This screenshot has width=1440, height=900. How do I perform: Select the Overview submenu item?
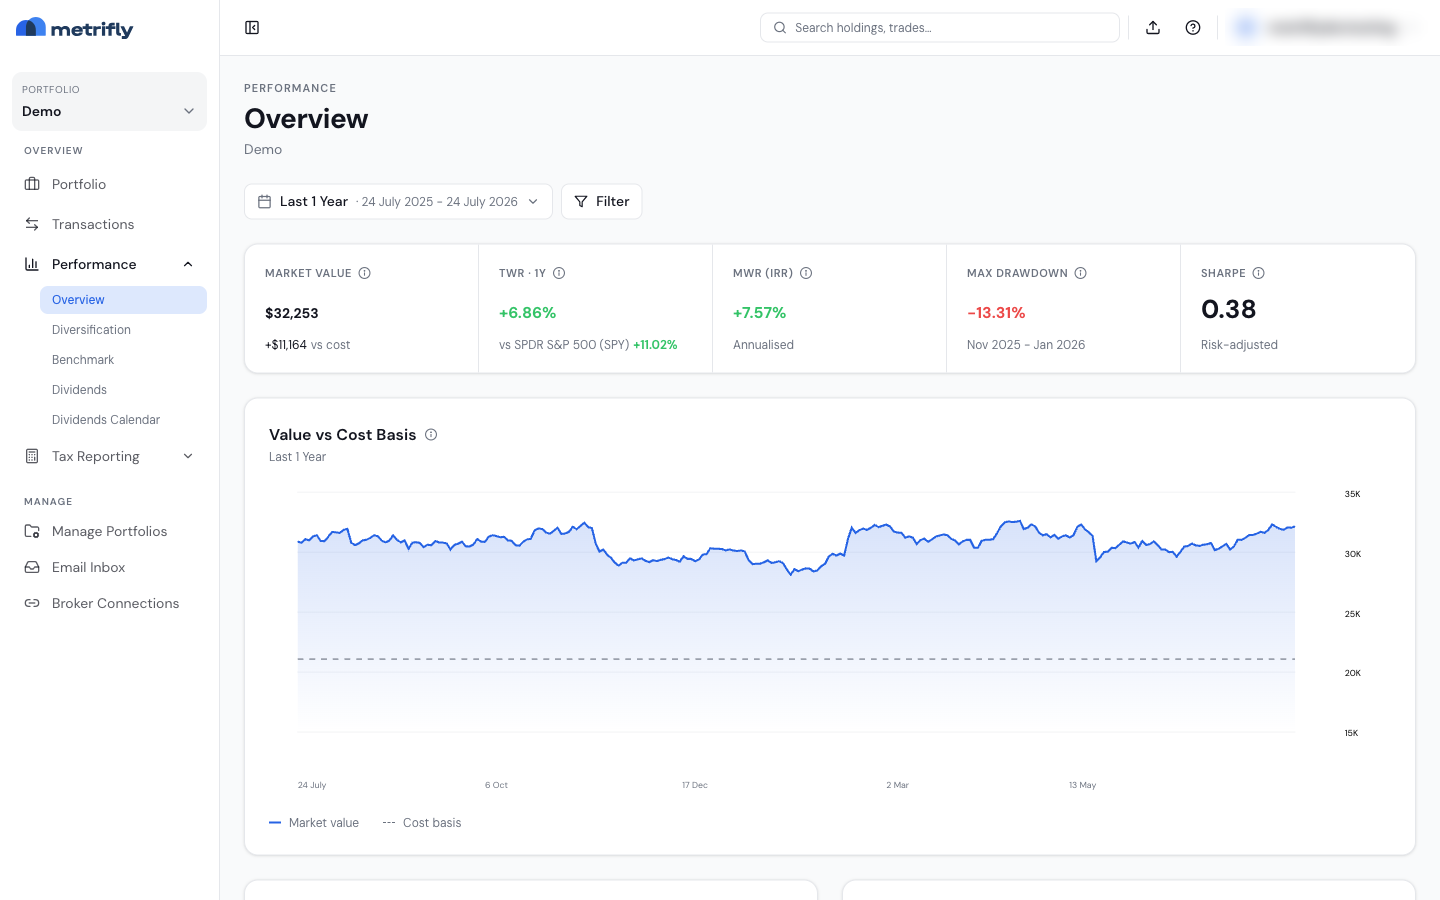click(123, 300)
